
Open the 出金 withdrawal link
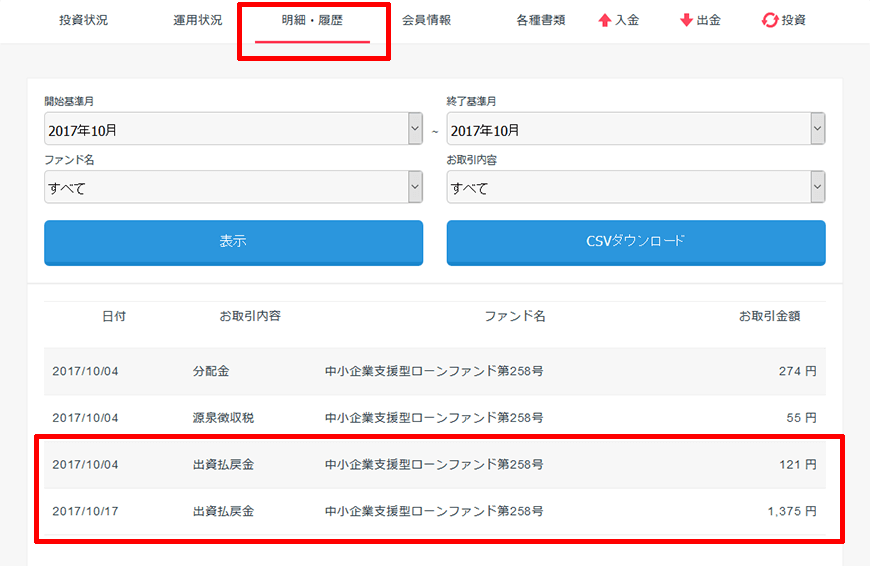[709, 21]
